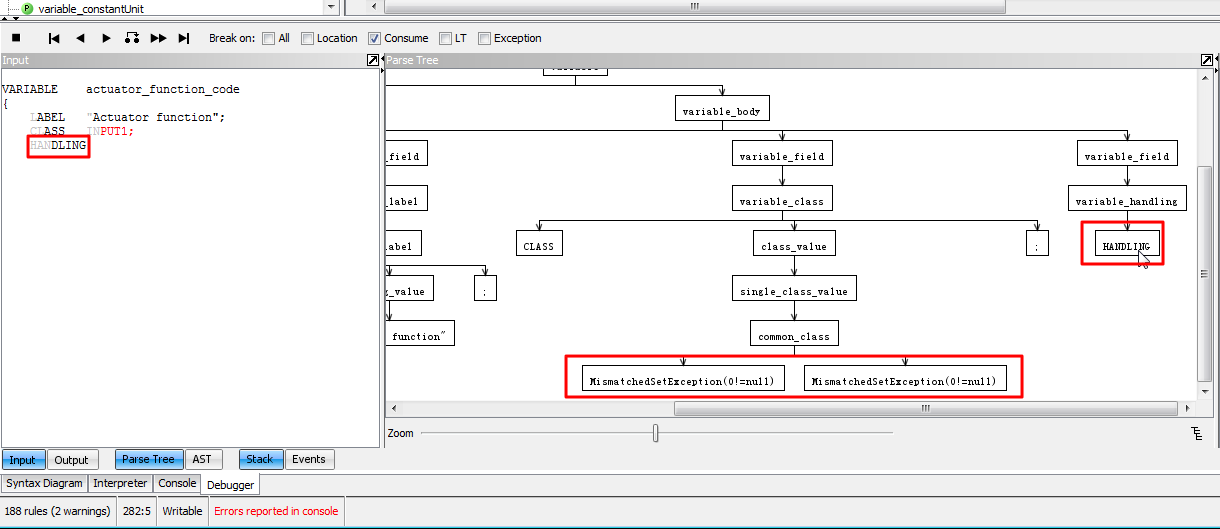The height and width of the screenshot is (529, 1220).
Task: Click the 282:5 cursor position status
Action: (136, 511)
